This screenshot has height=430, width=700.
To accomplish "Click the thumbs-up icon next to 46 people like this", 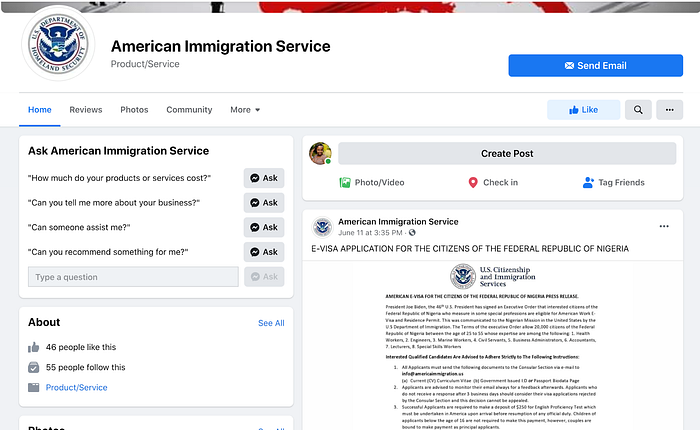I will (33, 347).
